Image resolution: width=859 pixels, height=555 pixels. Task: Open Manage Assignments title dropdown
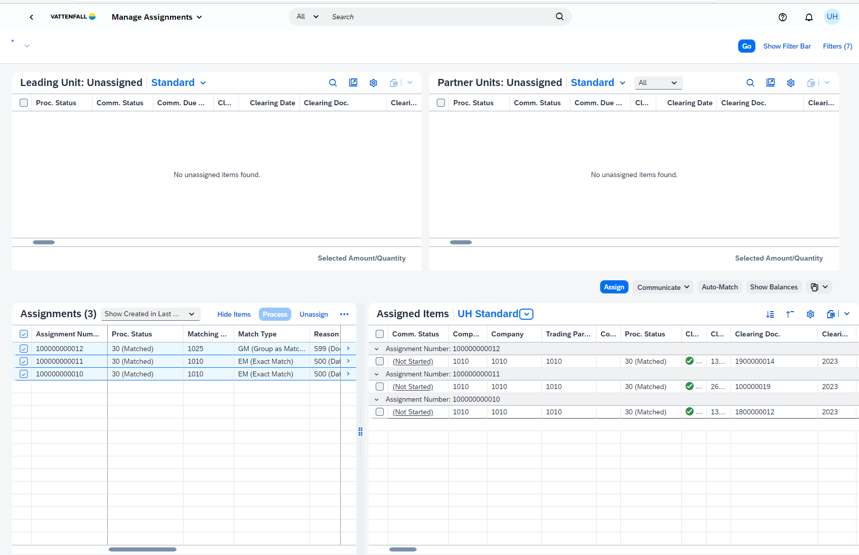pyautogui.click(x=157, y=17)
